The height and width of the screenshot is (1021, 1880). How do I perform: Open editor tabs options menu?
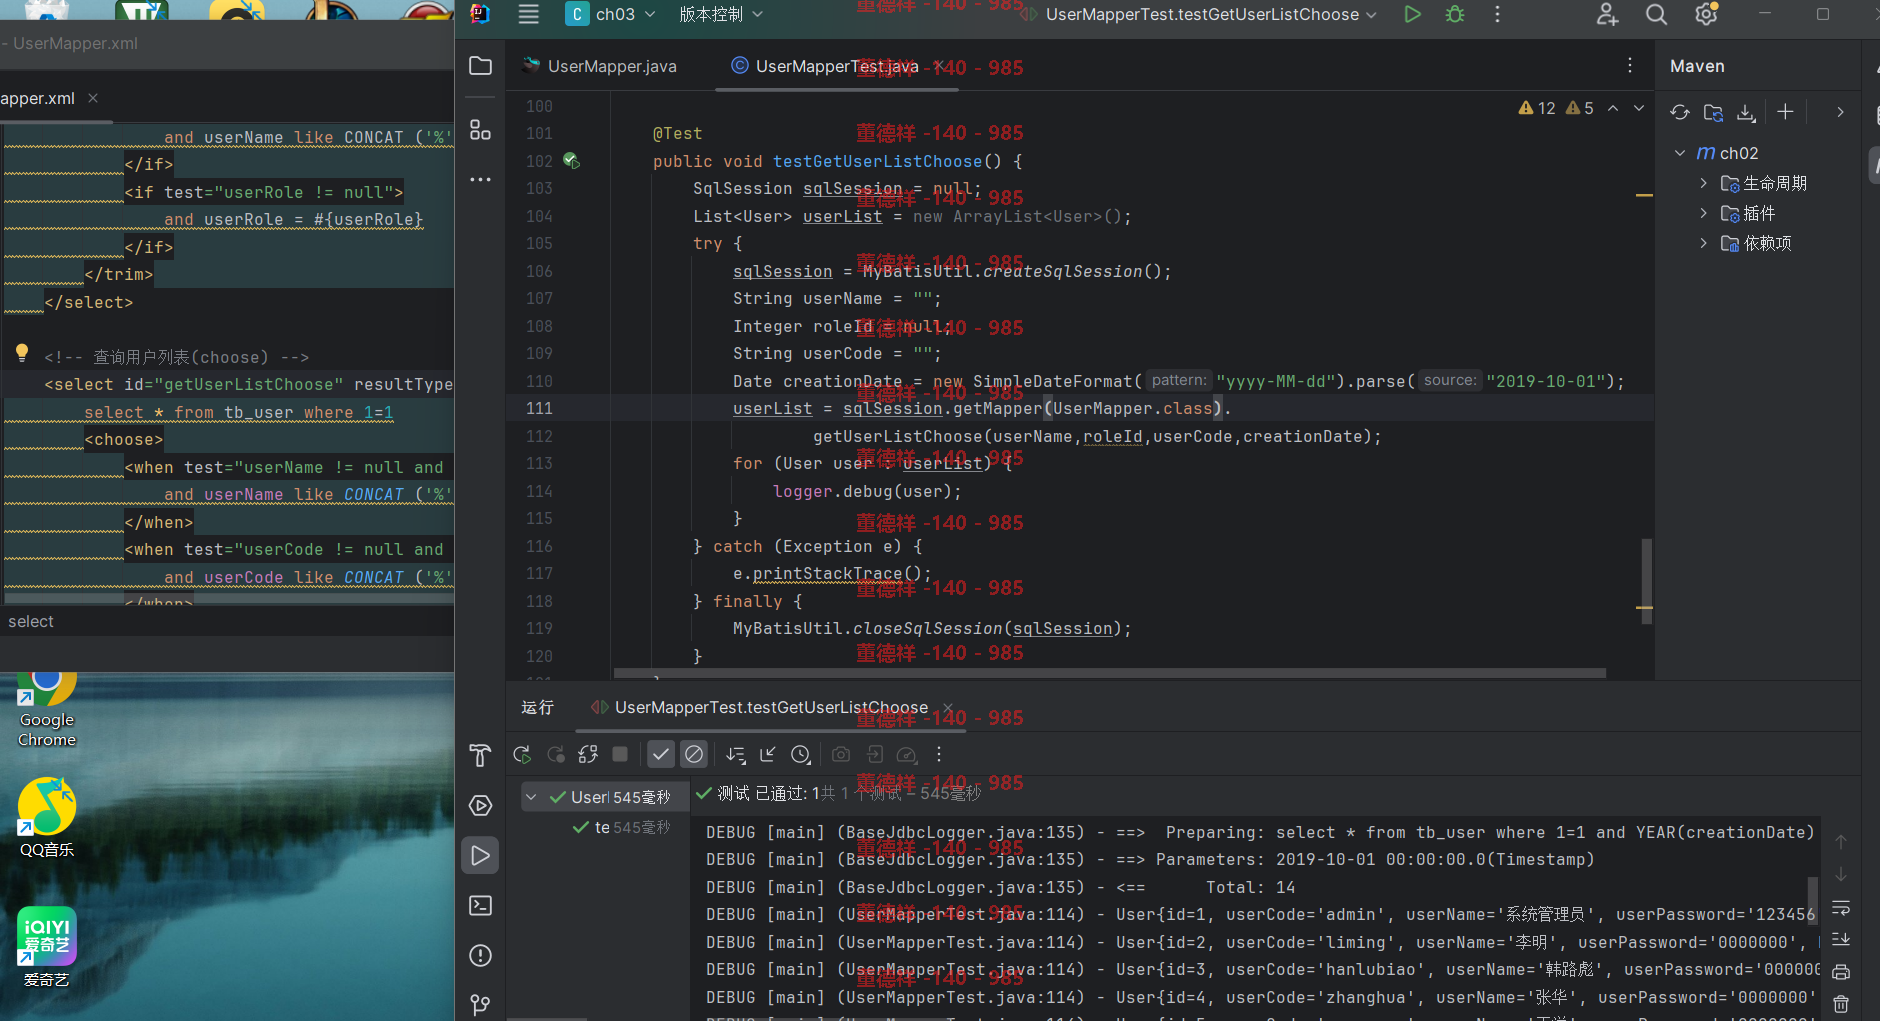(x=1630, y=66)
